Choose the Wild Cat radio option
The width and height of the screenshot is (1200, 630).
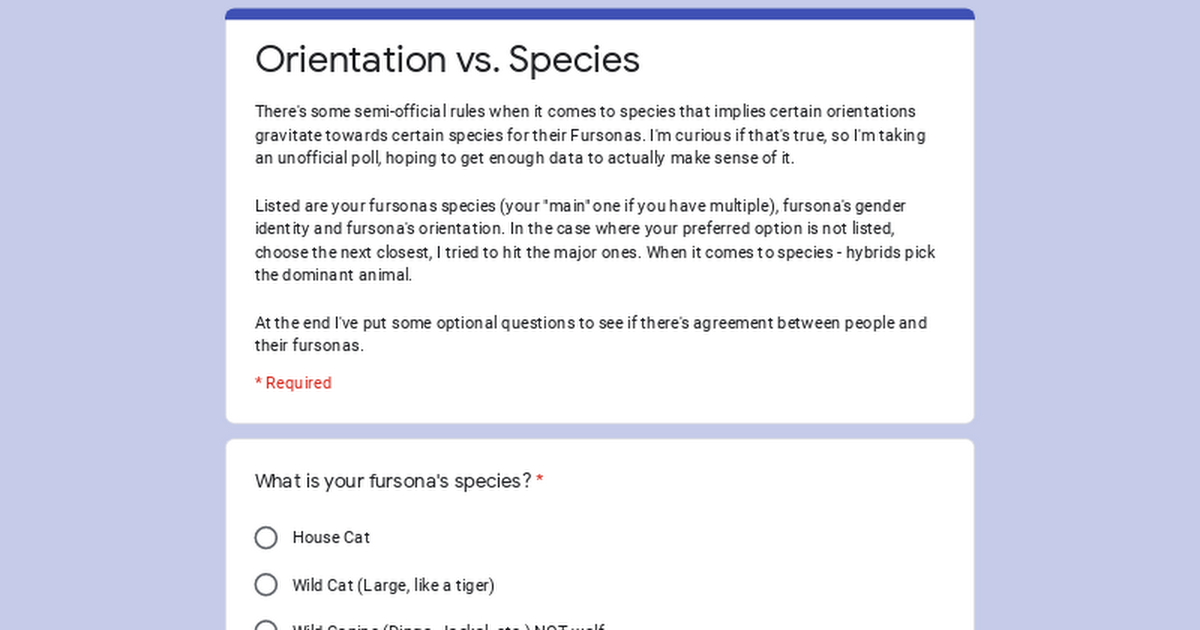coord(266,585)
